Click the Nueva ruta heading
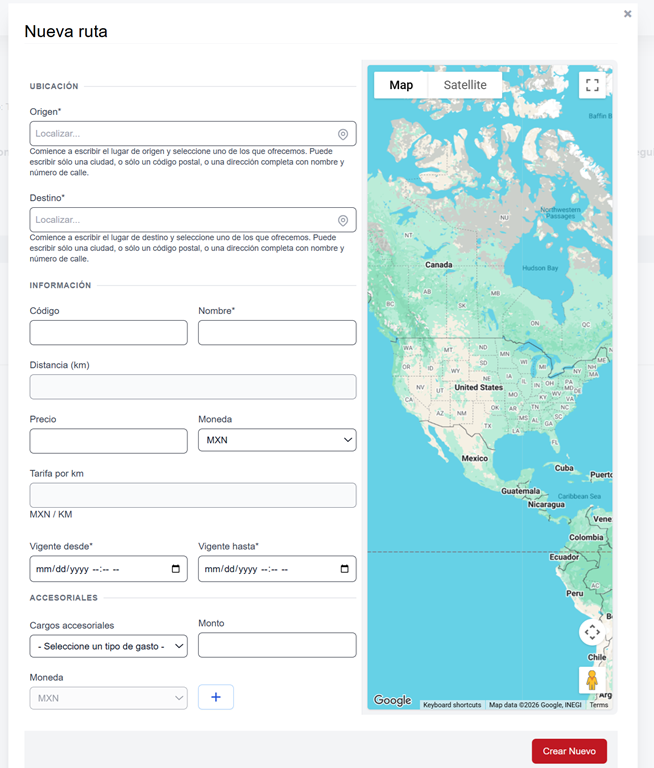Viewport: 654px width, 768px height. 66,31
